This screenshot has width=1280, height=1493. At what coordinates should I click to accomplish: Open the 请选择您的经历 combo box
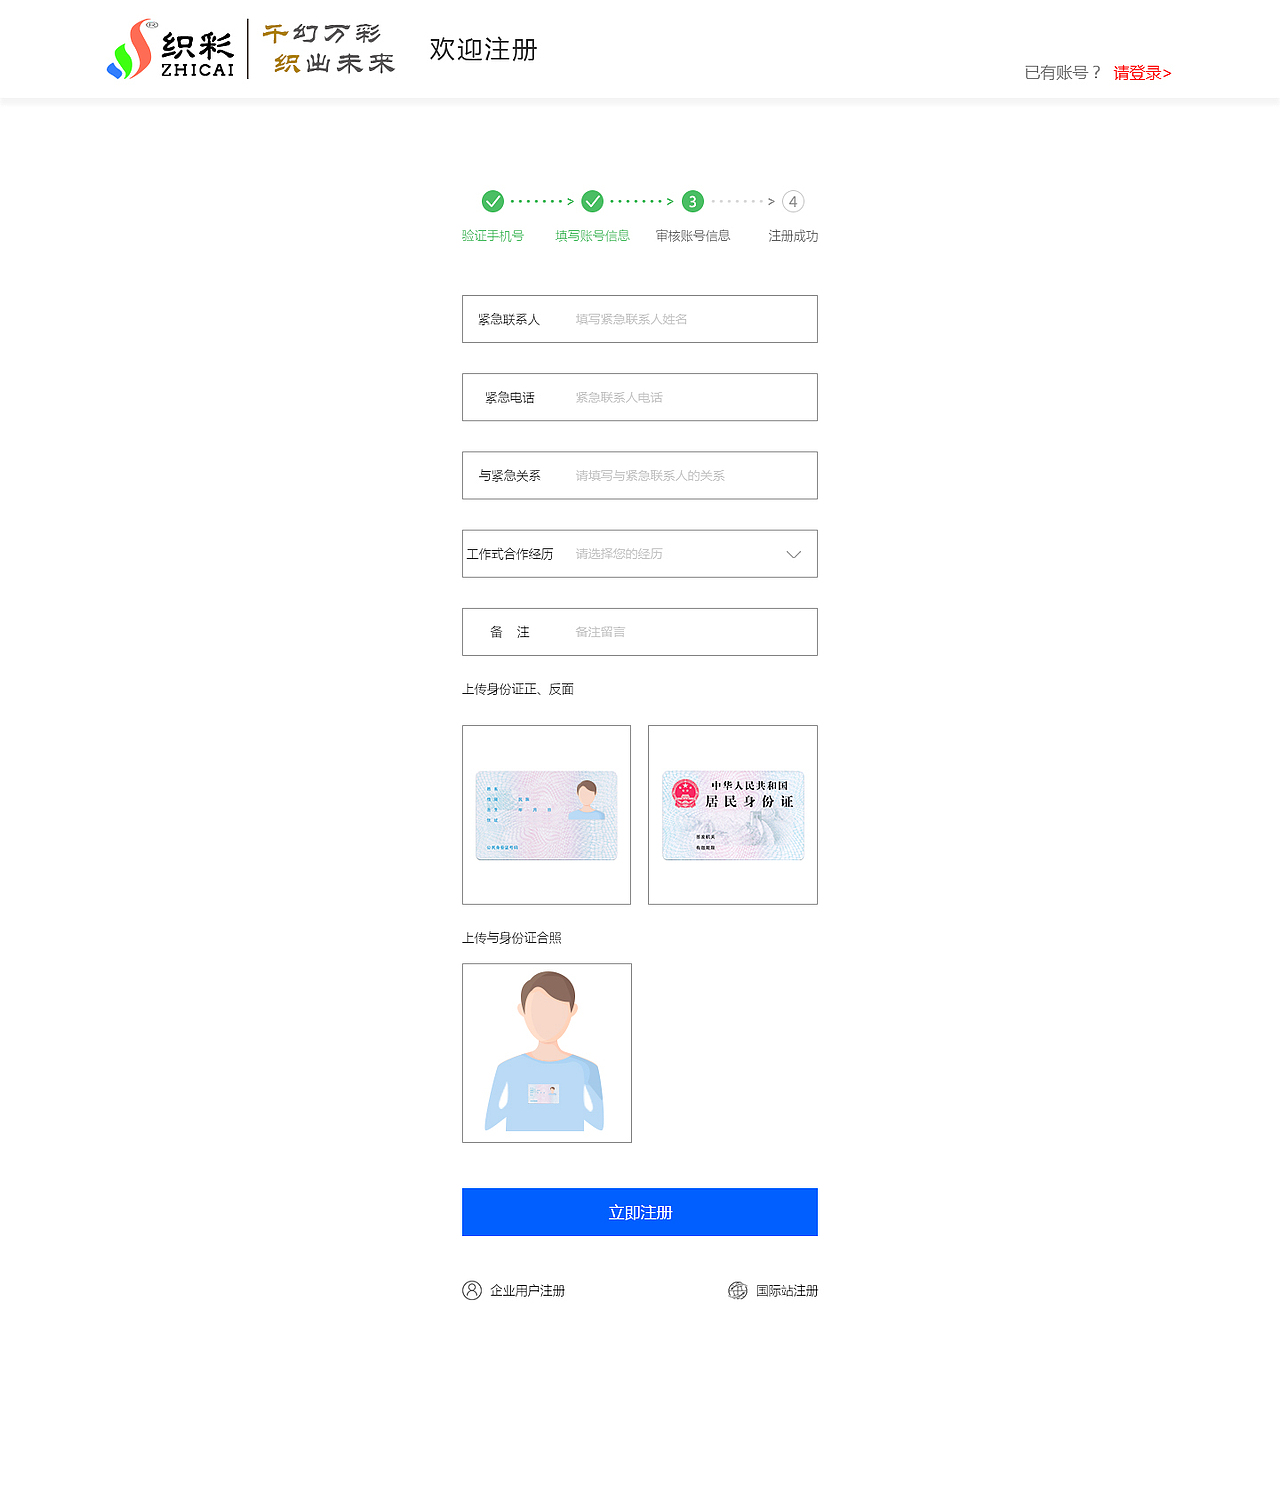click(x=640, y=554)
